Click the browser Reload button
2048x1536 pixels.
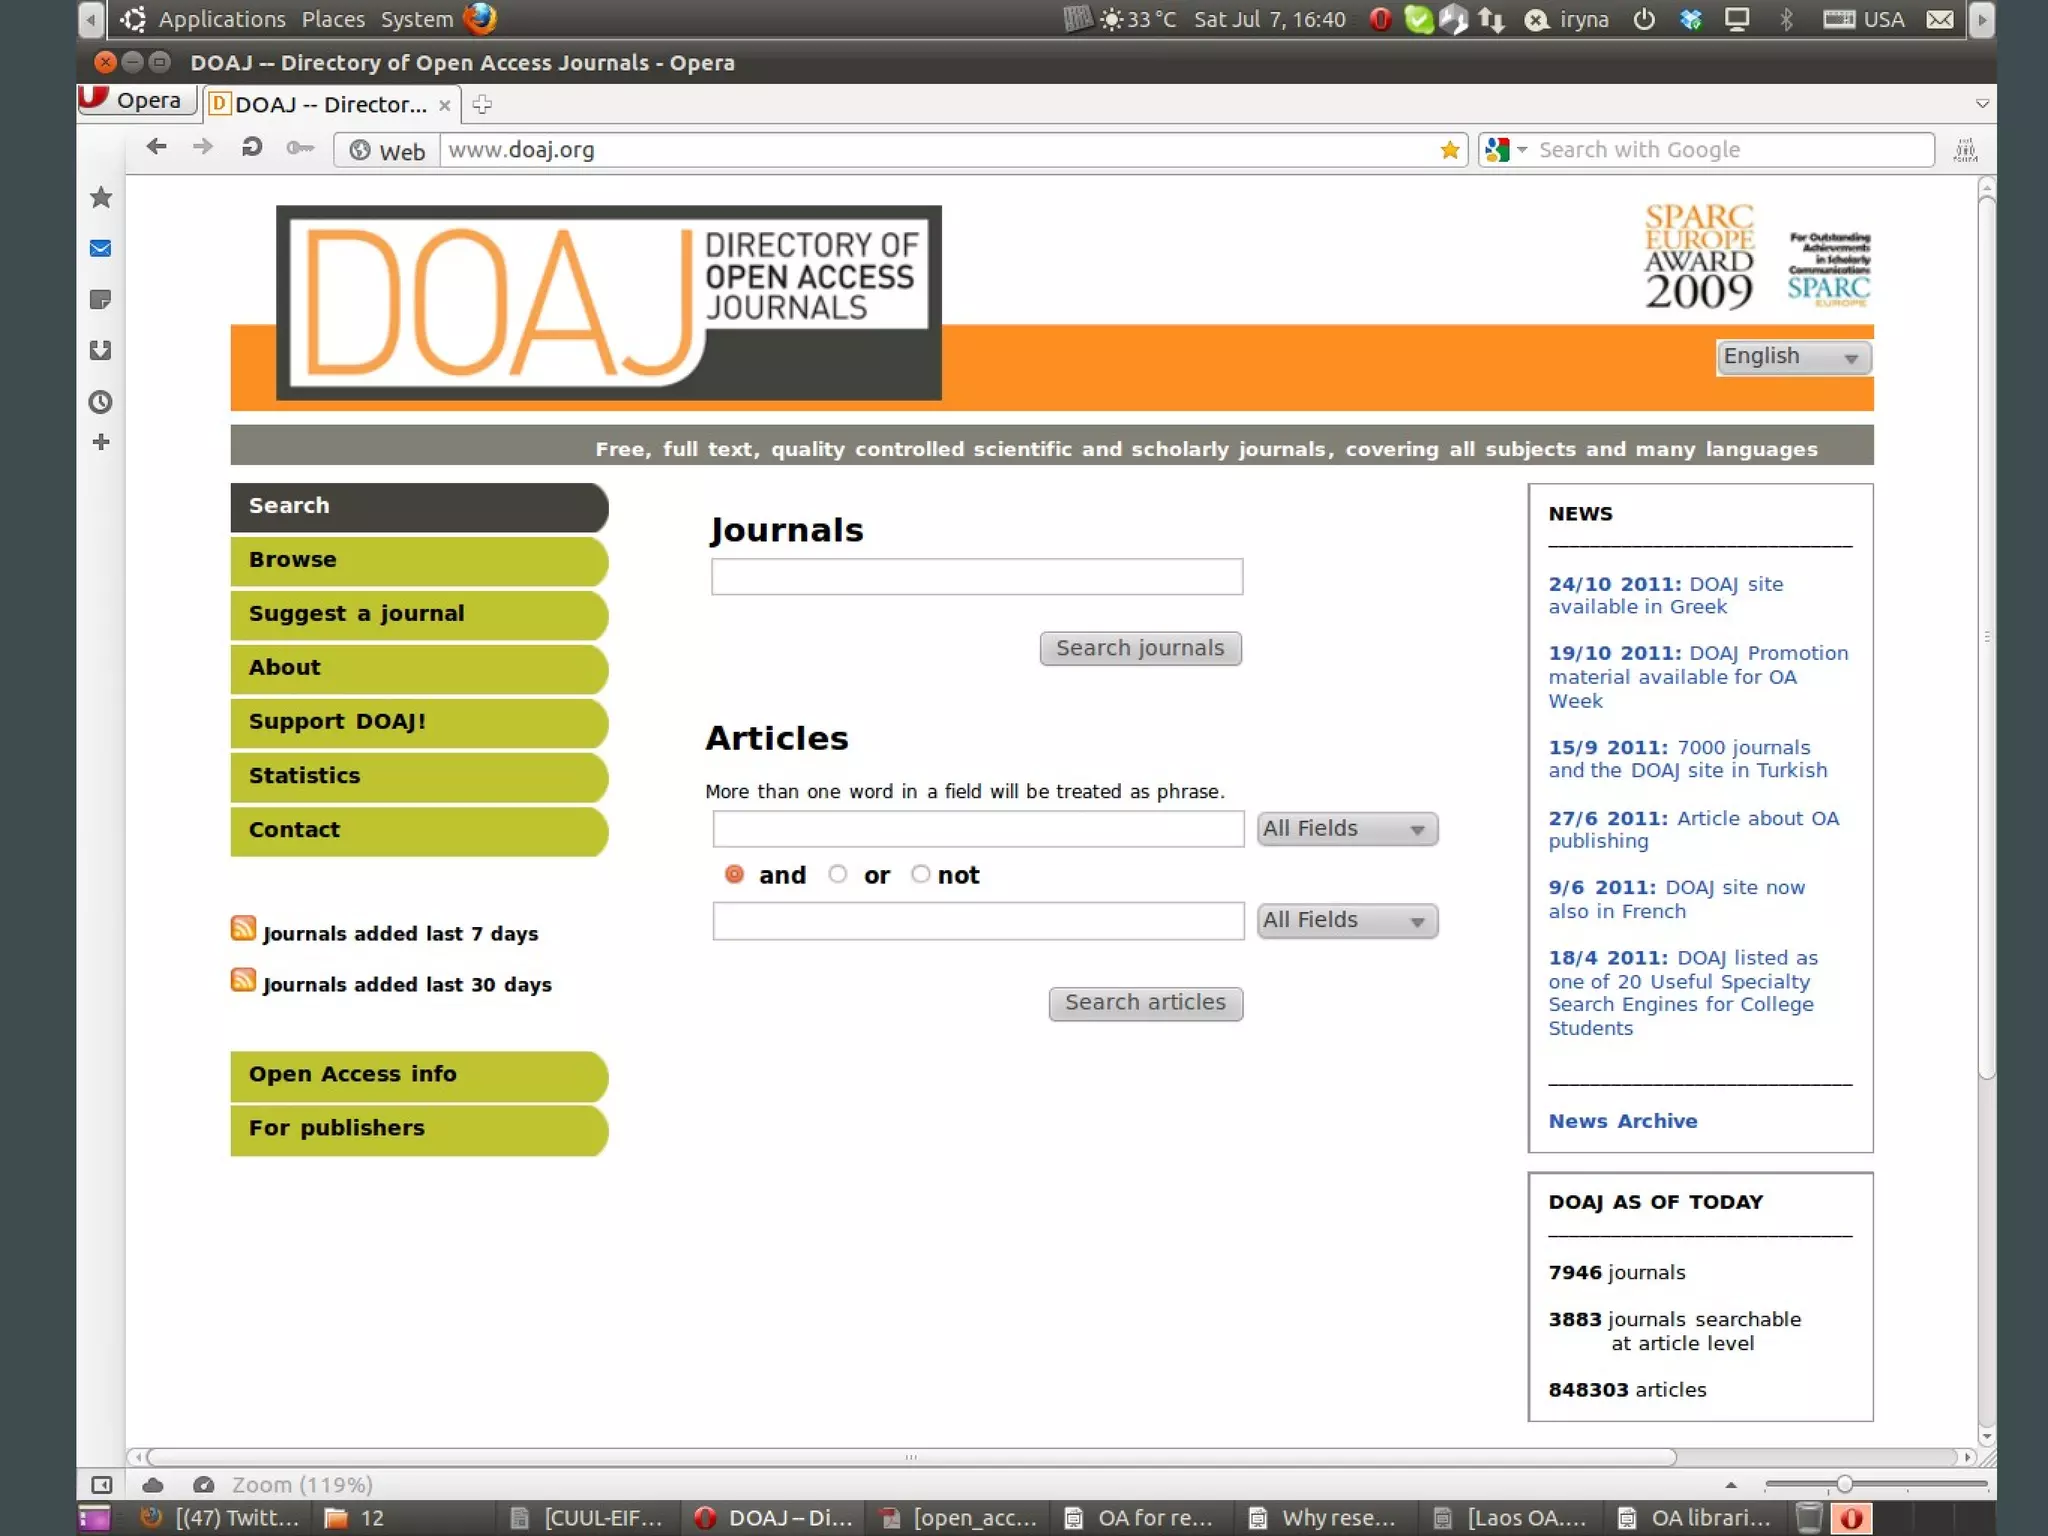point(251,148)
